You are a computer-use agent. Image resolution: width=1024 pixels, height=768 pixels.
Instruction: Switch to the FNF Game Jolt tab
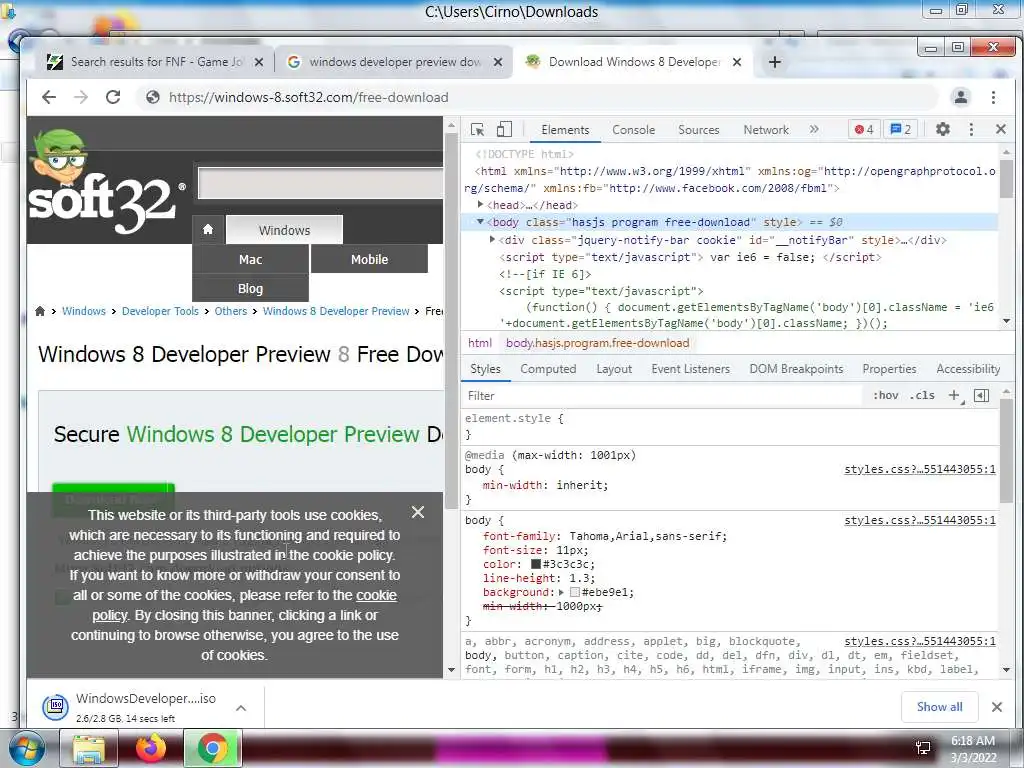pyautogui.click(x=155, y=62)
